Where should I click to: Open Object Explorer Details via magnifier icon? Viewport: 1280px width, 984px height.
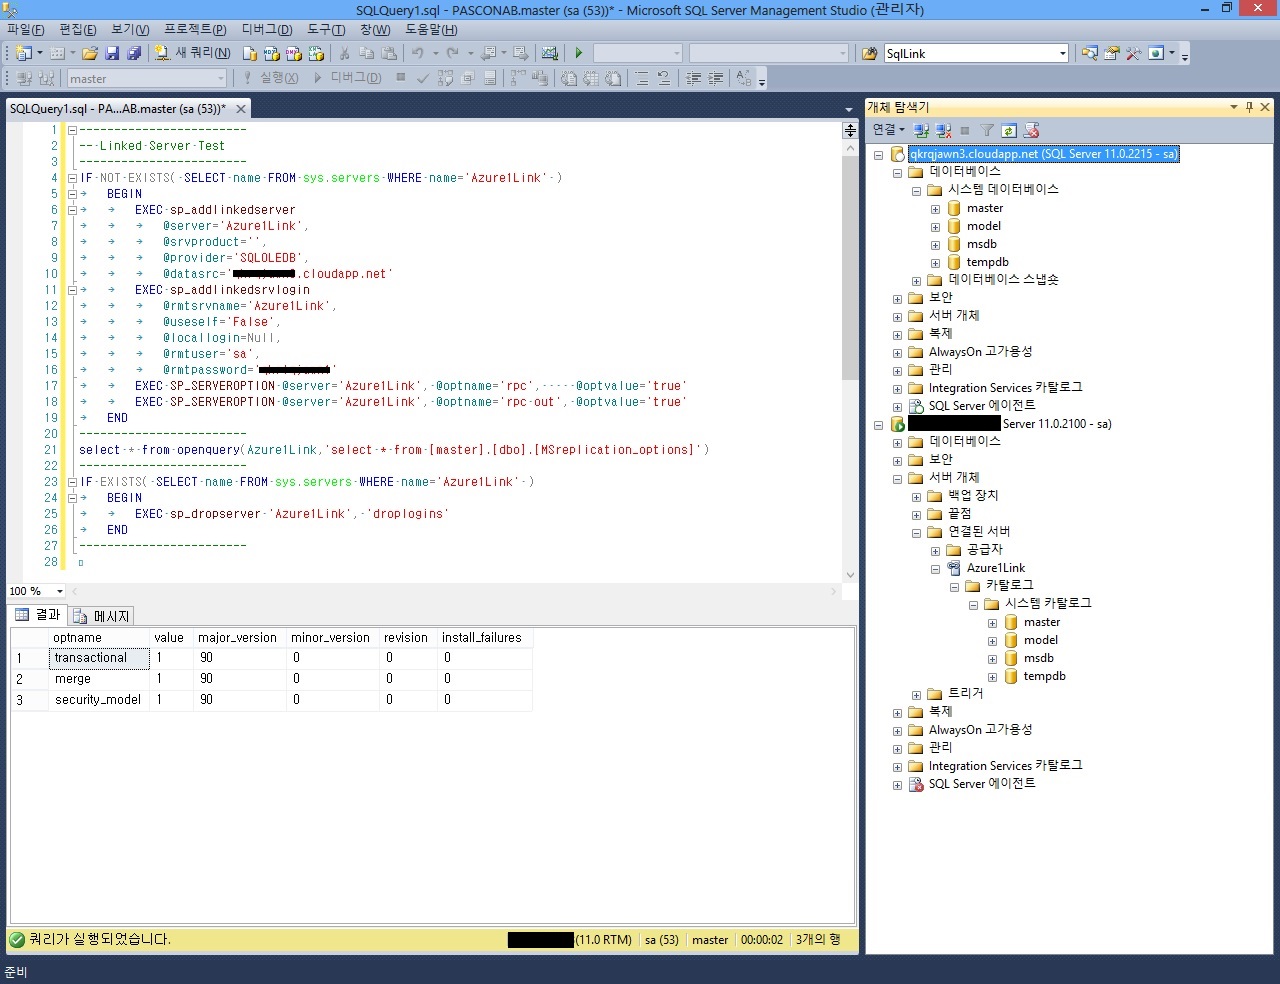[1090, 53]
